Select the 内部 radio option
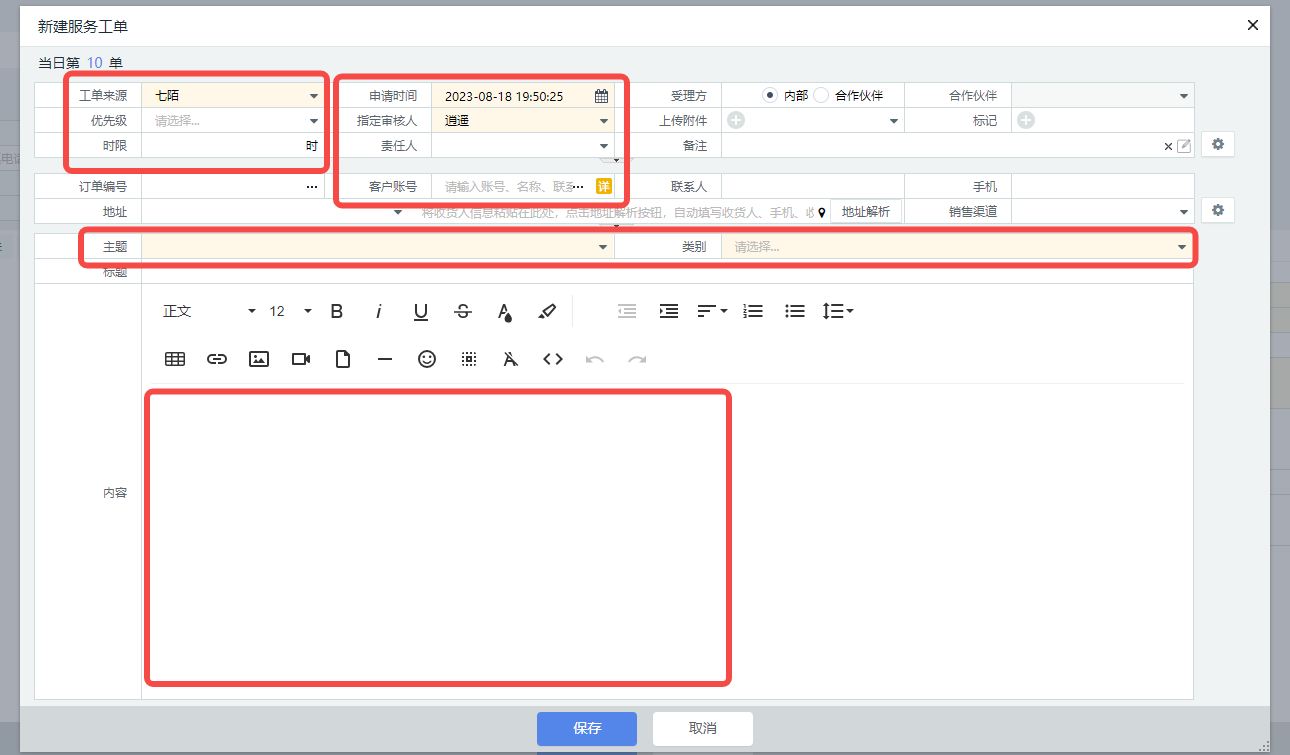 click(x=770, y=96)
